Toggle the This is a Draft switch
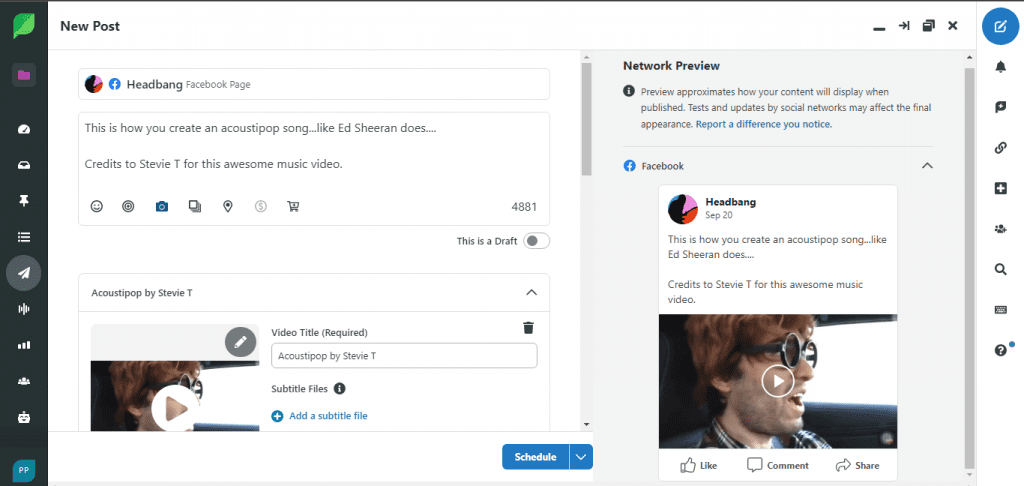The height and width of the screenshot is (486, 1024). 537,241
